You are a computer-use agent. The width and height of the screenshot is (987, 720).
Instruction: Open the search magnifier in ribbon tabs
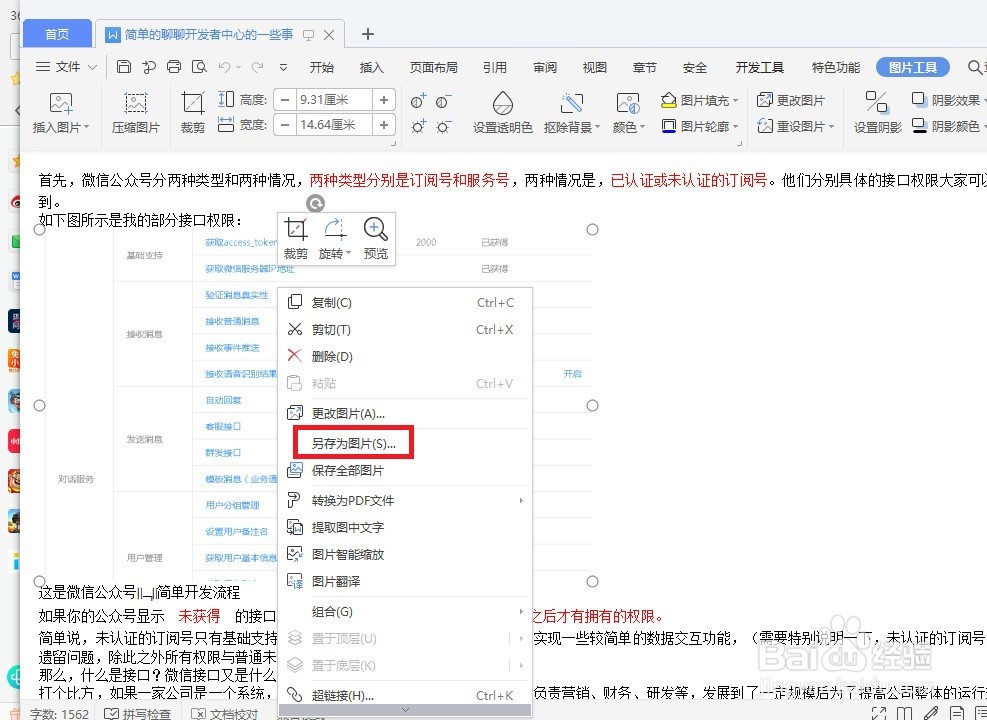[x=974, y=67]
